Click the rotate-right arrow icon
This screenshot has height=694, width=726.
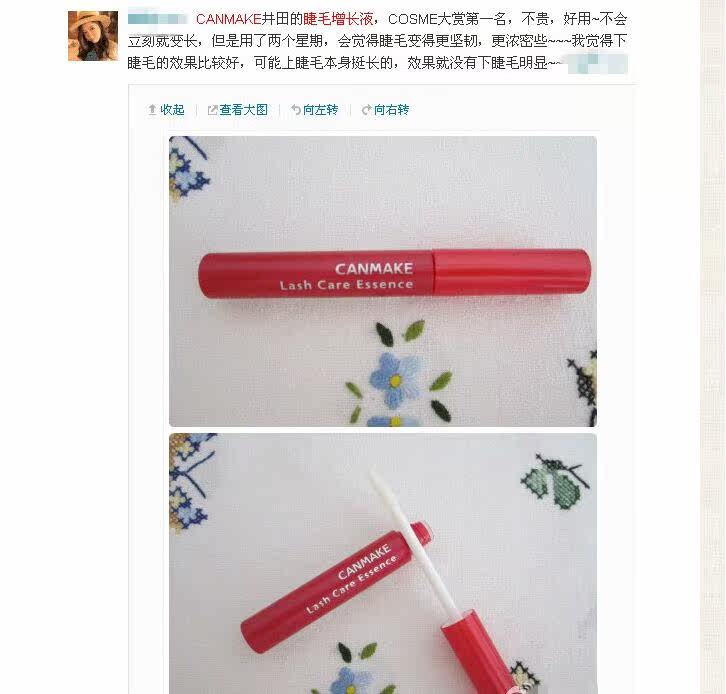[367, 110]
